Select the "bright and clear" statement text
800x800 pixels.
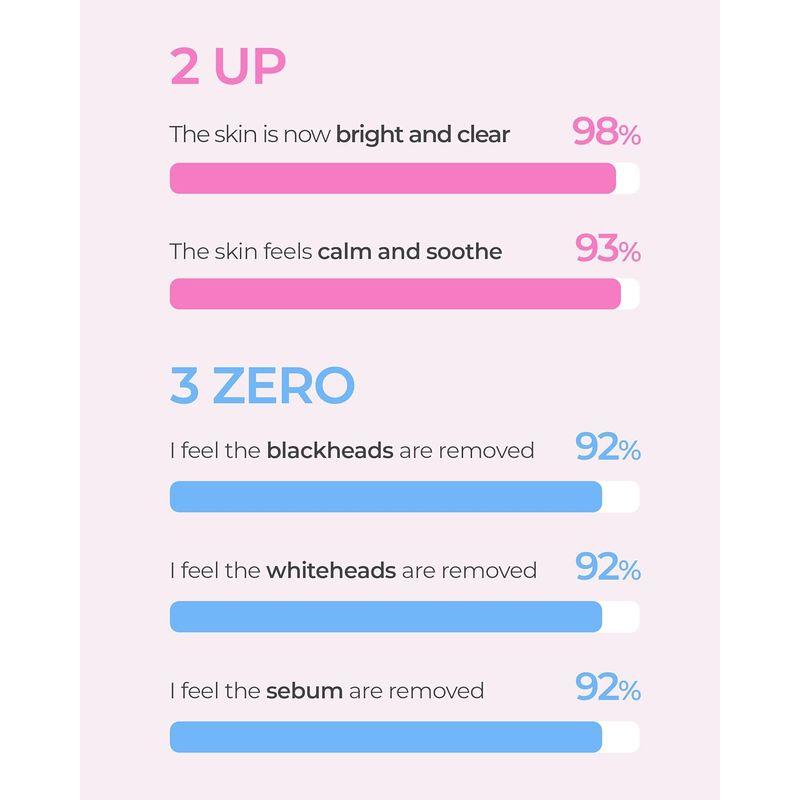pyautogui.click(x=340, y=134)
